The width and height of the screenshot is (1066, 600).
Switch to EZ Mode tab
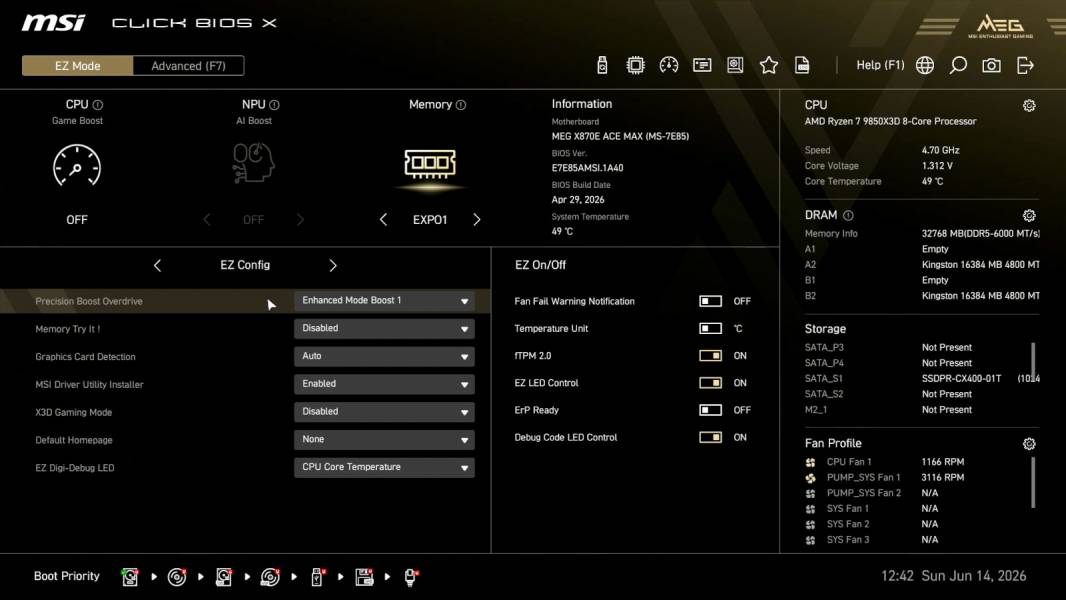click(x=78, y=66)
